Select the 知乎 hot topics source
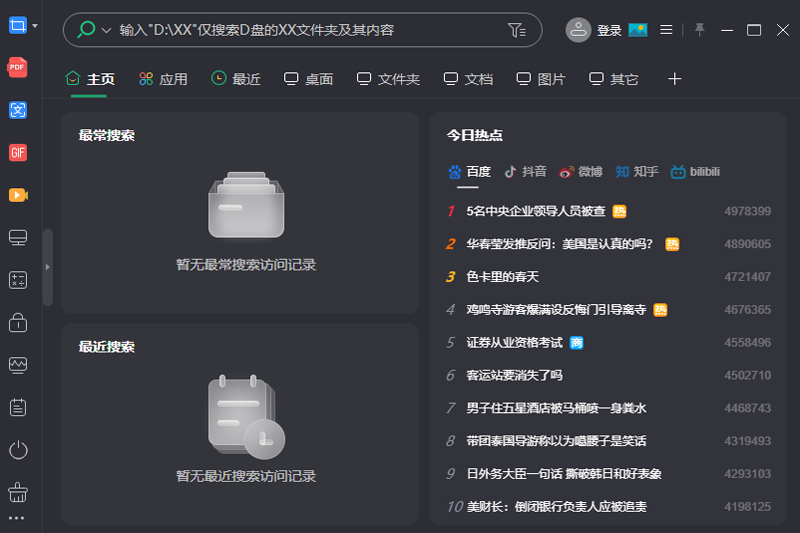800x533 pixels. coord(636,172)
